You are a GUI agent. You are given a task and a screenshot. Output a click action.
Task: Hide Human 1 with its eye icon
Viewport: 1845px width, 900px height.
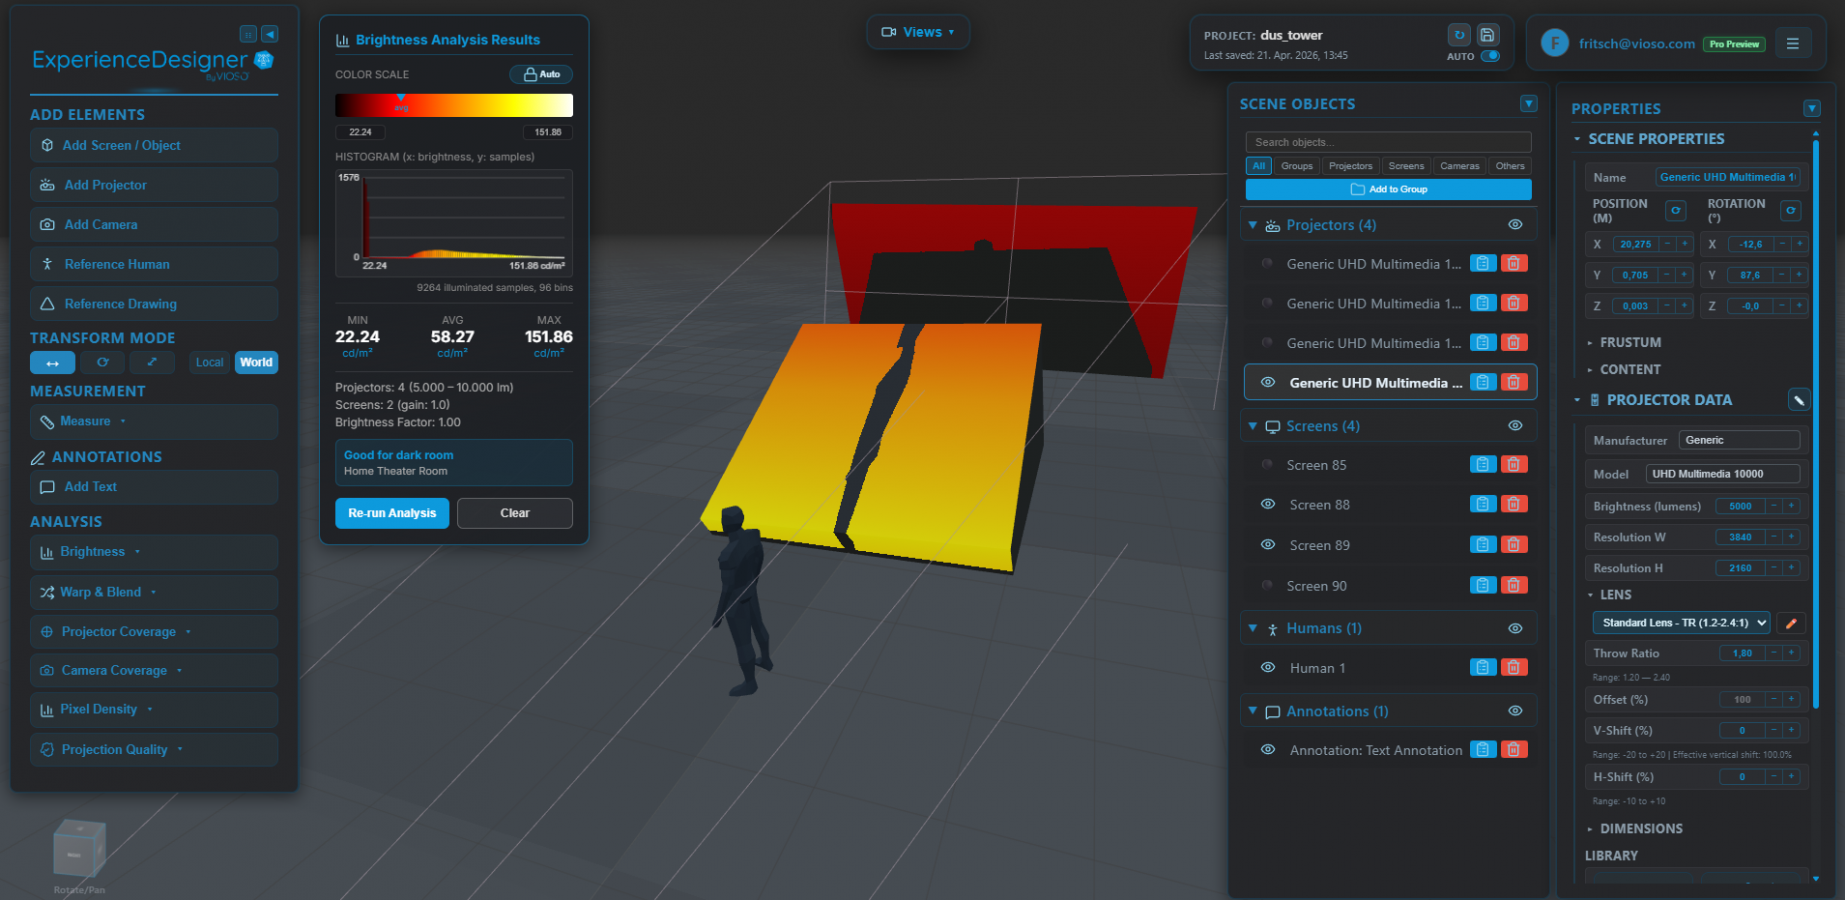[x=1267, y=667]
